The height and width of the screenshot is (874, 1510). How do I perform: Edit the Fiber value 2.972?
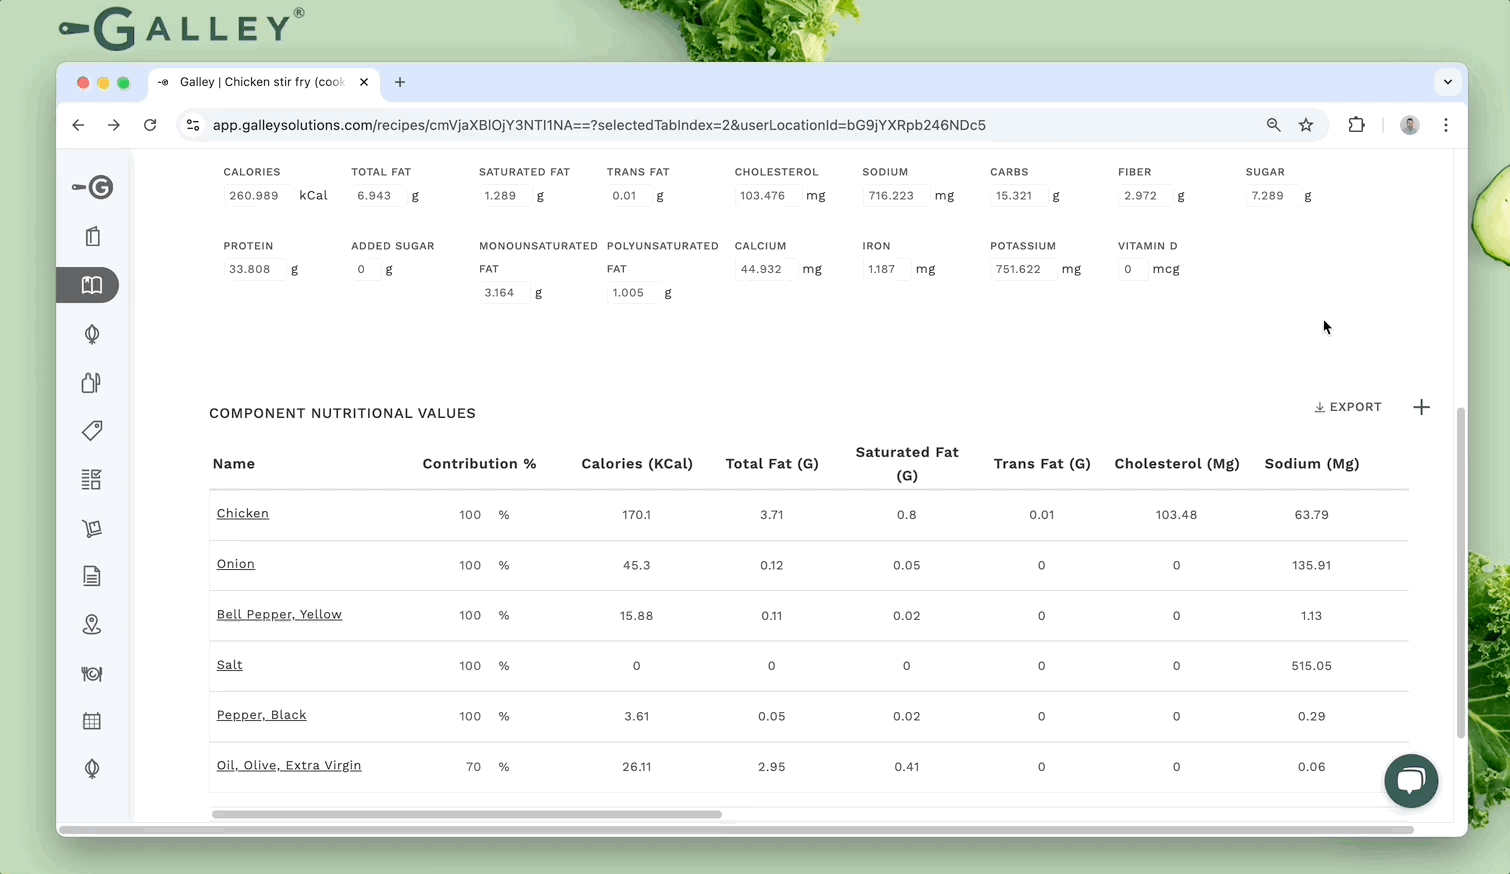[1145, 196]
